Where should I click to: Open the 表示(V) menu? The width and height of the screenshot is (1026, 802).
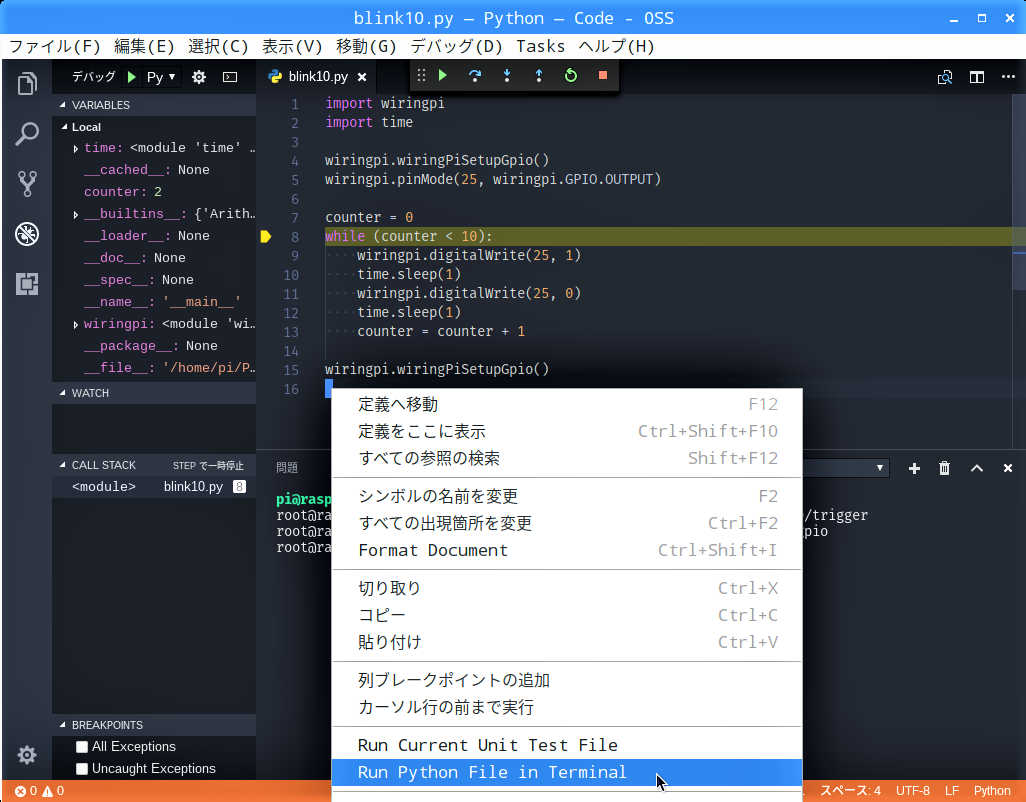[292, 46]
